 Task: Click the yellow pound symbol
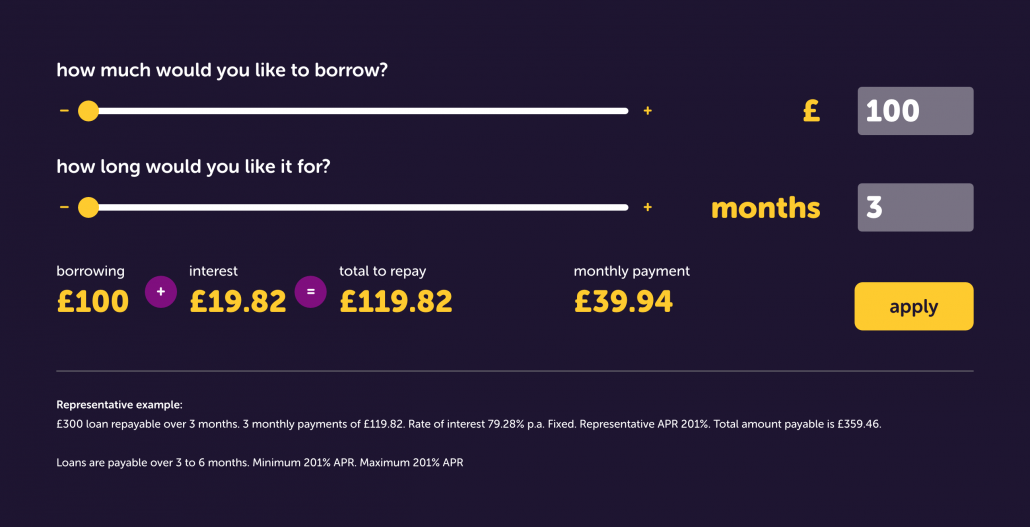coord(811,111)
